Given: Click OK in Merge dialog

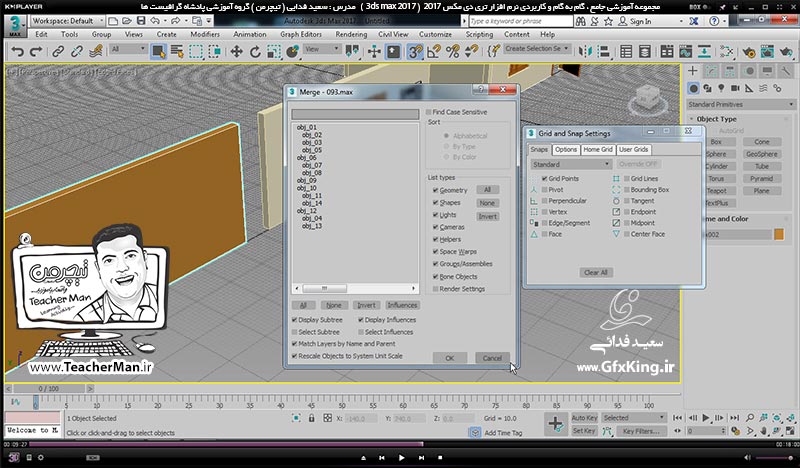Looking at the screenshot, I should click(449, 358).
